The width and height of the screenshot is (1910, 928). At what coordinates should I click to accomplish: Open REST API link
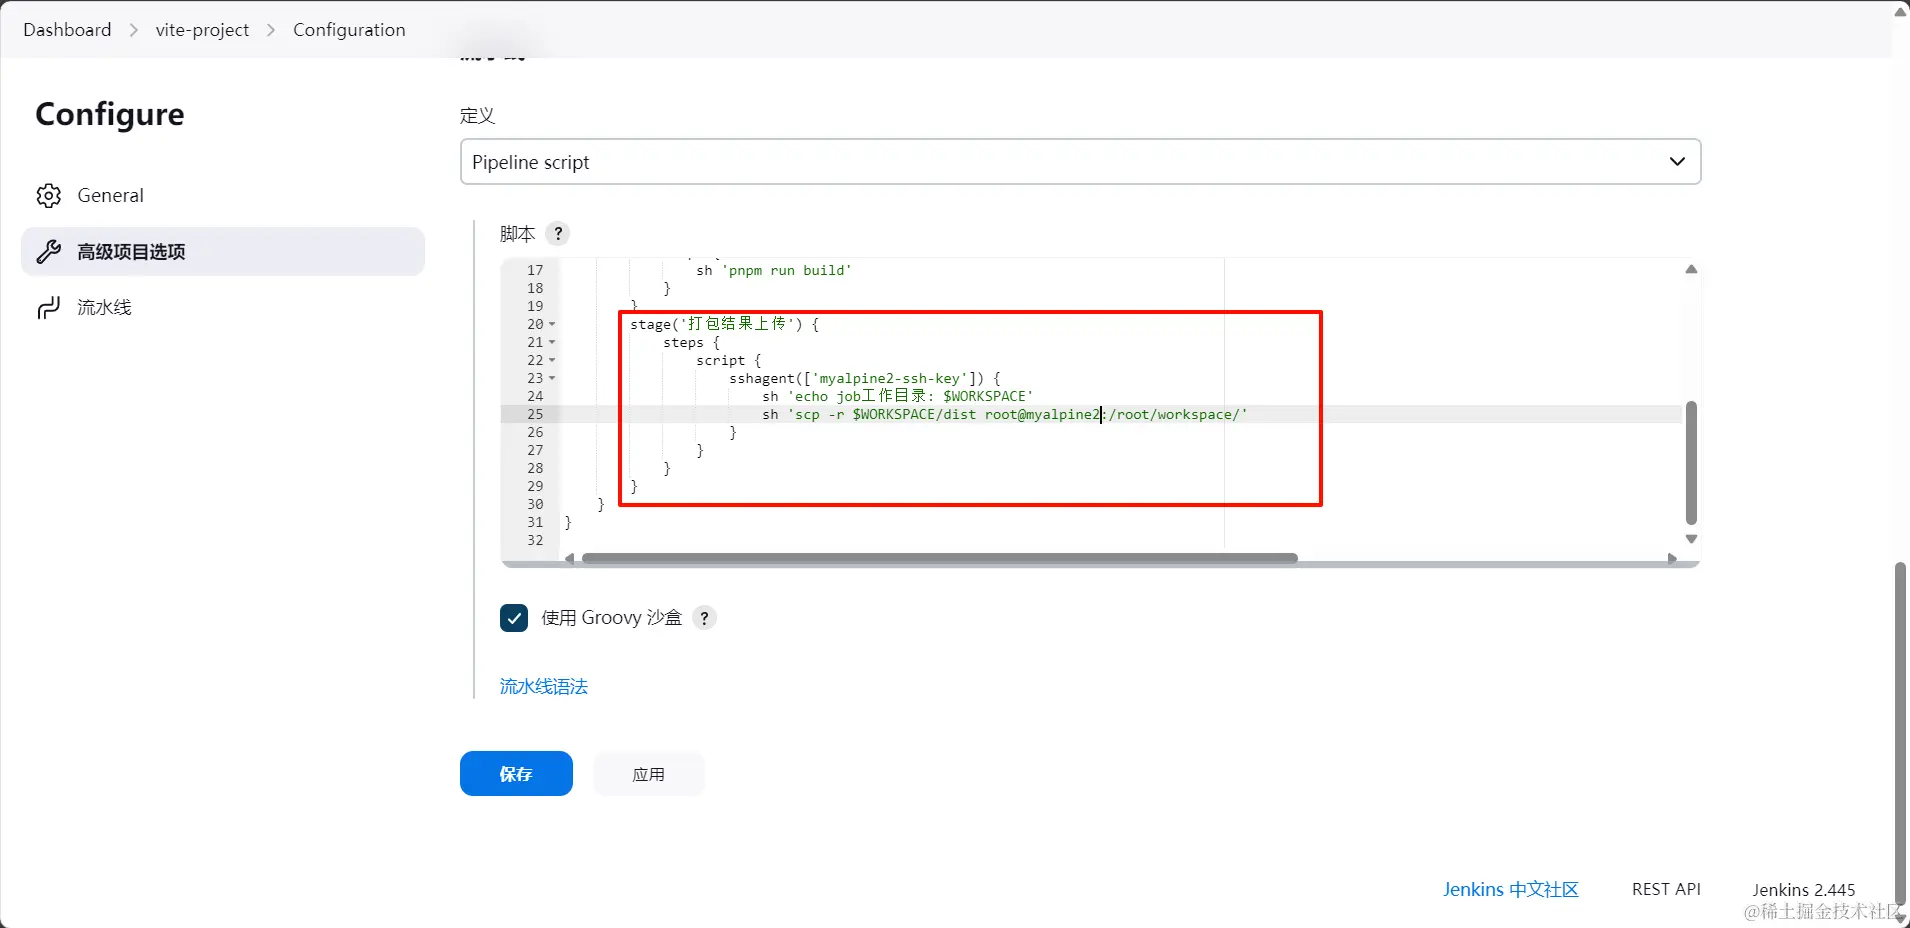pos(1666,889)
